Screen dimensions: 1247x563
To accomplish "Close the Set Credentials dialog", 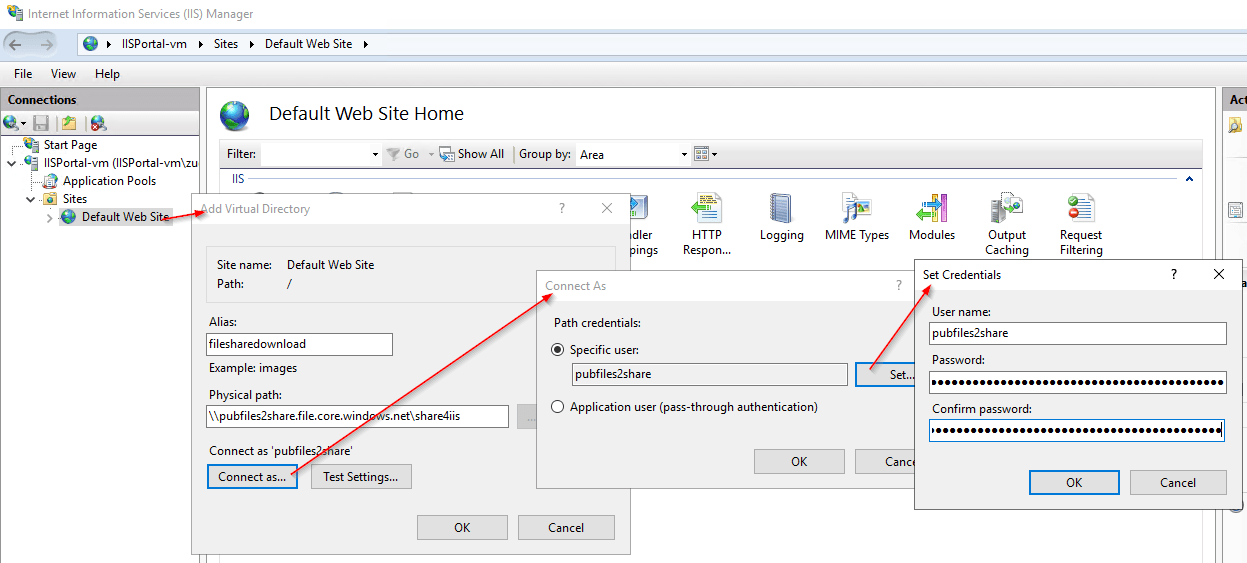I will tap(1218, 274).
